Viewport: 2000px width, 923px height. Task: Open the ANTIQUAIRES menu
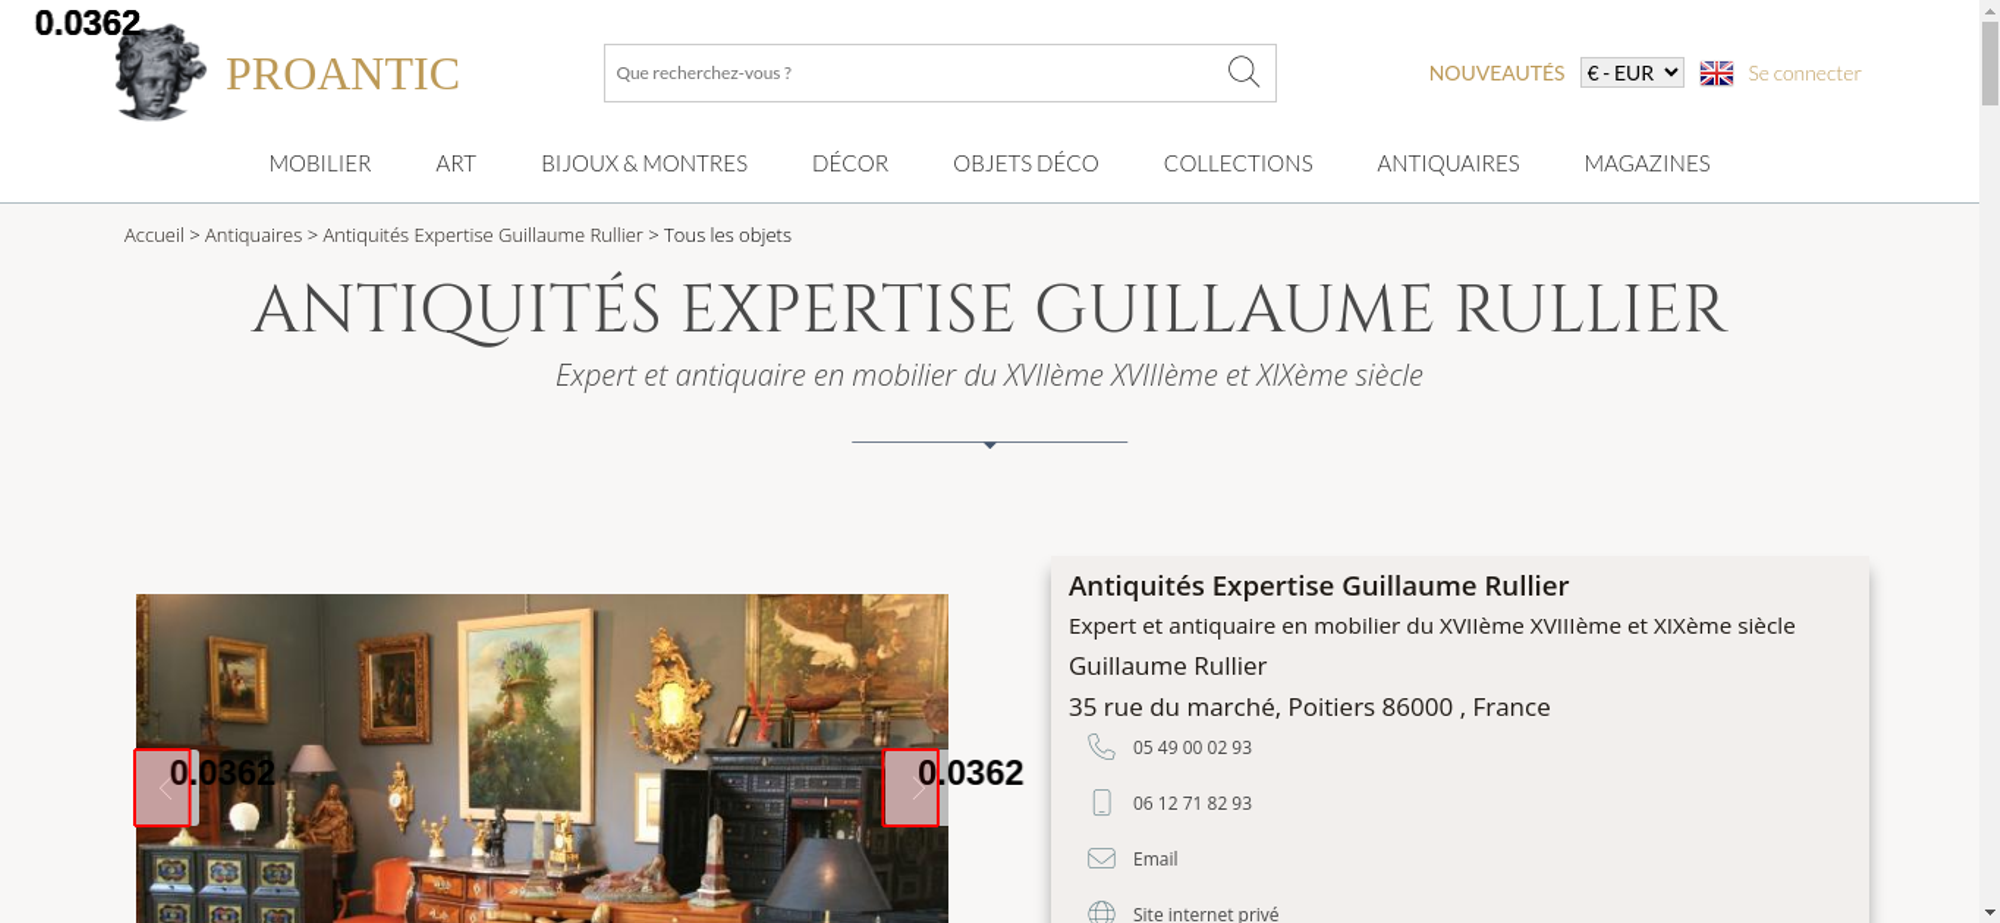1448,163
